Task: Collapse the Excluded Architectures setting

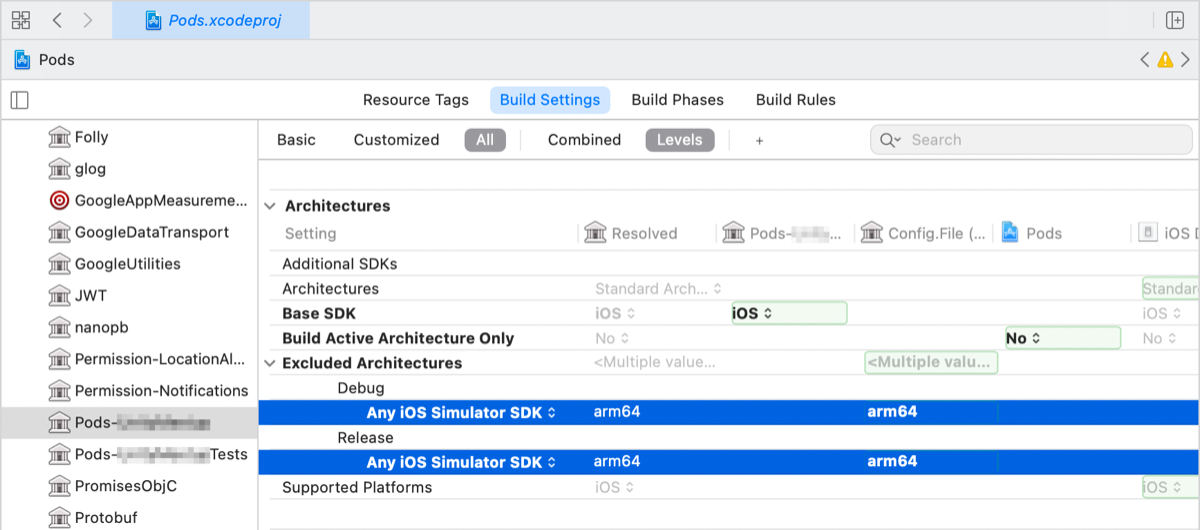Action: [270, 363]
